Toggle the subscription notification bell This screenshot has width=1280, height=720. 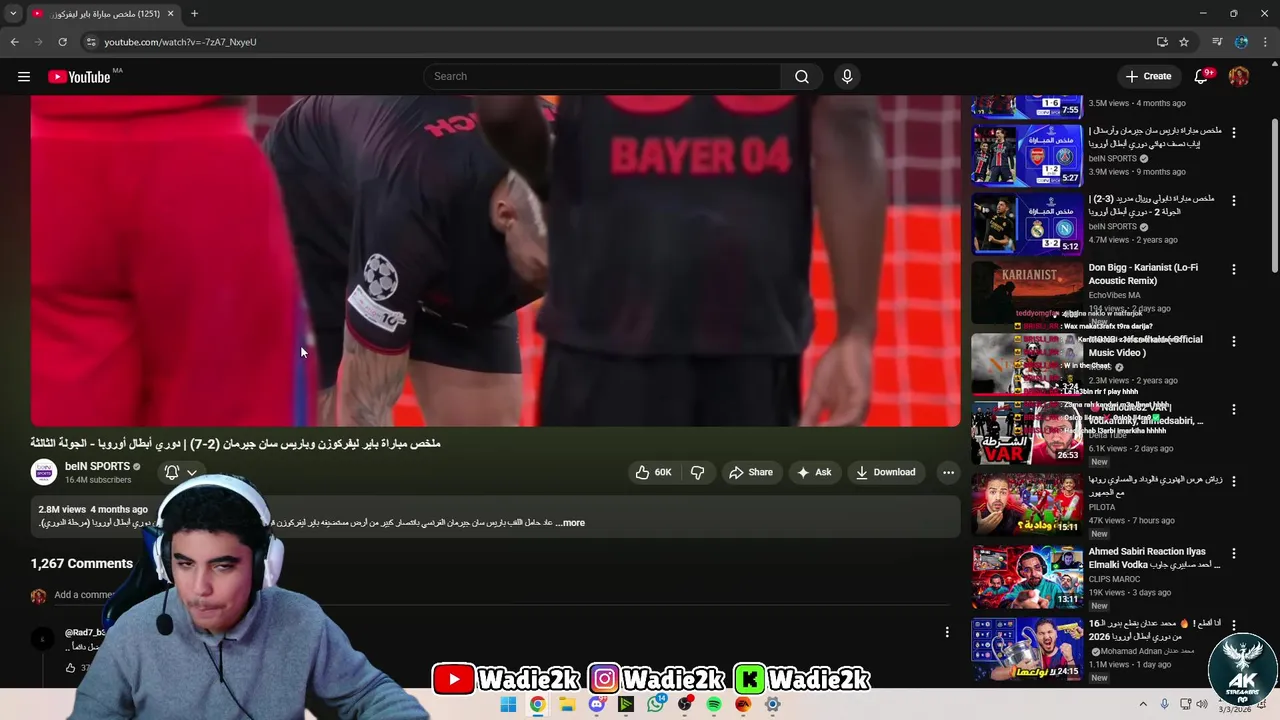(x=172, y=472)
